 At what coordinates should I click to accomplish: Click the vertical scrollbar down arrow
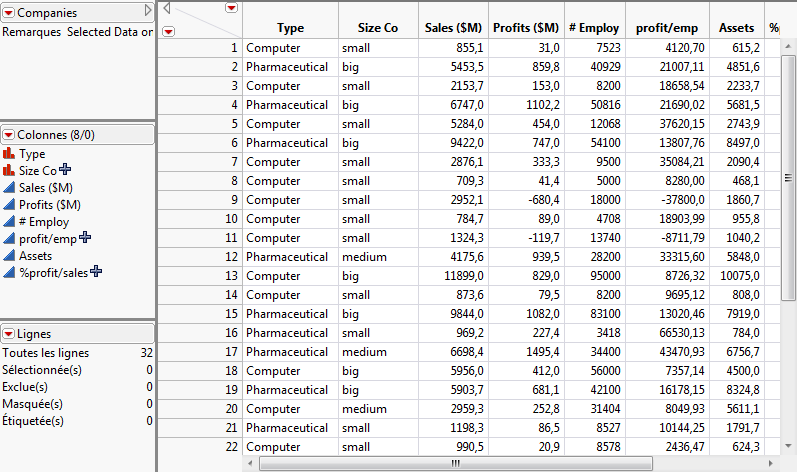[x=789, y=447]
